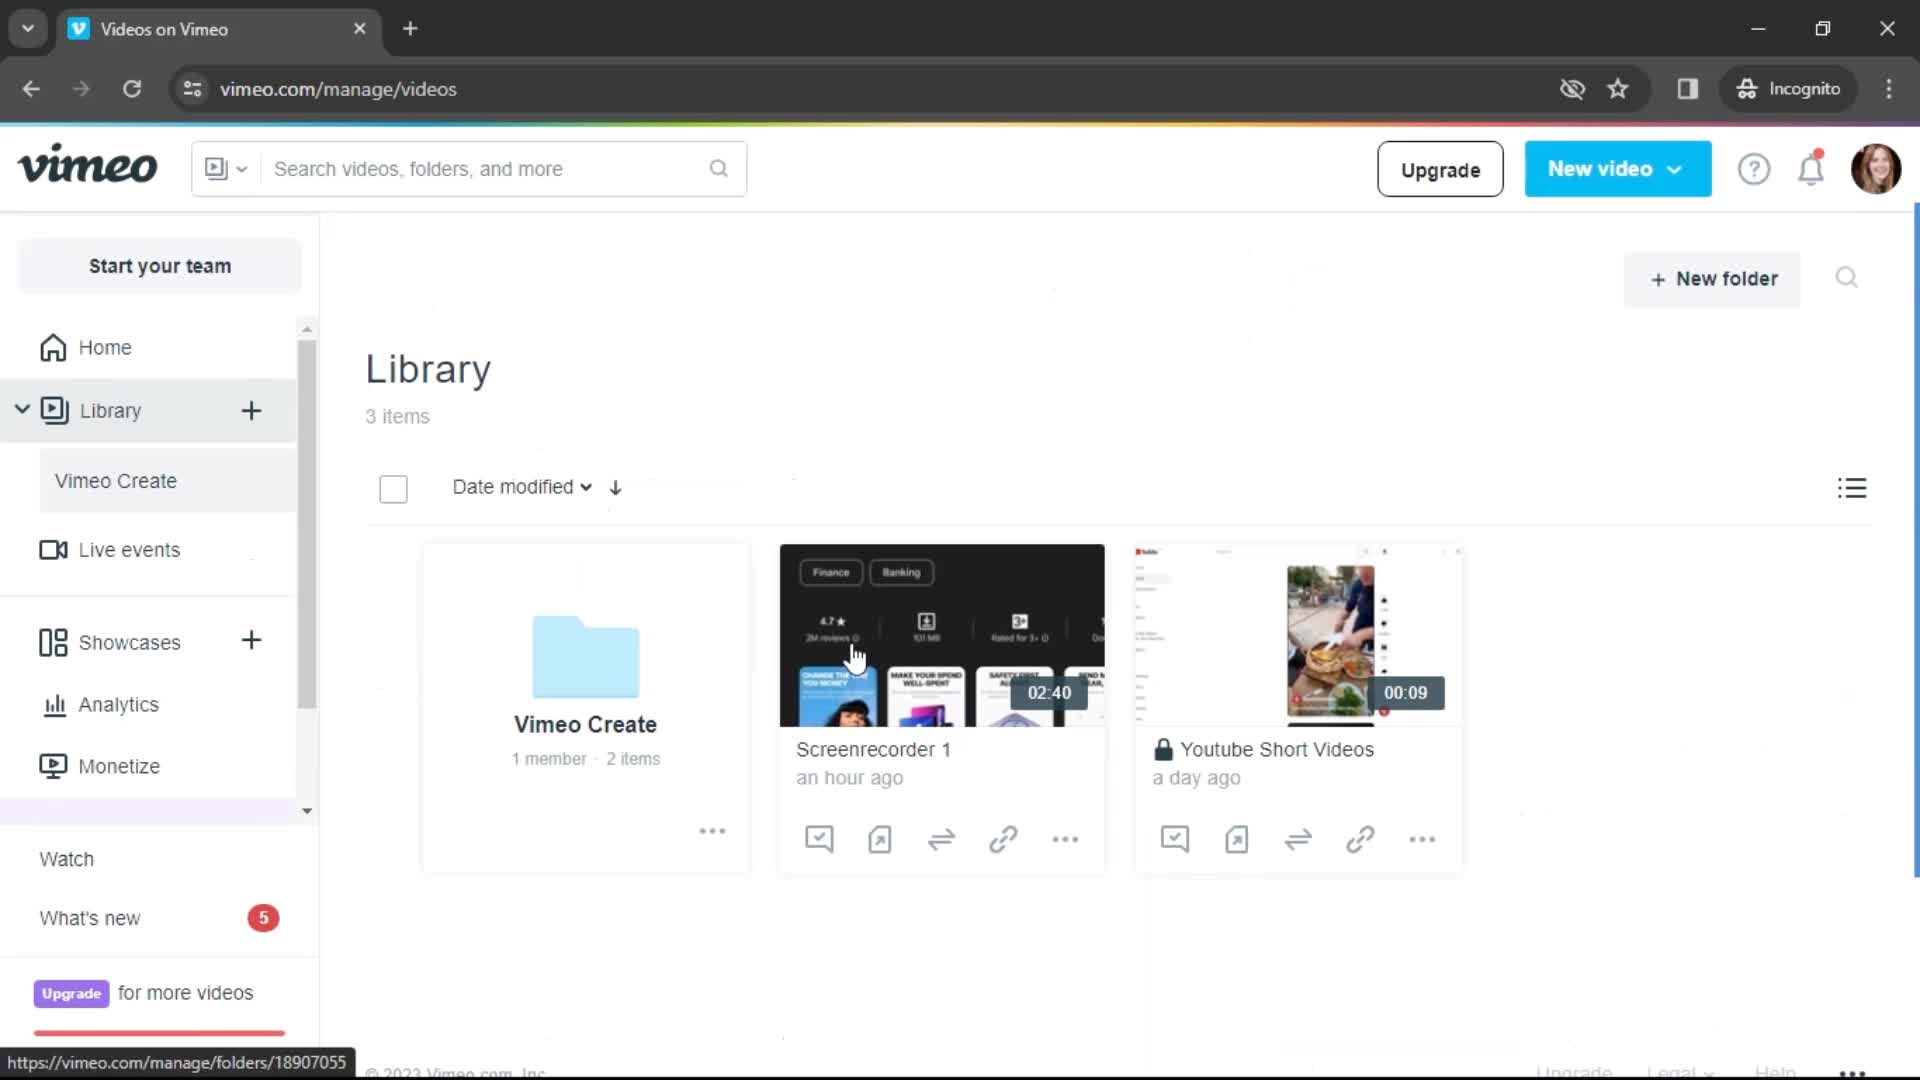Click the review/checkmark icon on Screenrecorder 1

pos(818,839)
